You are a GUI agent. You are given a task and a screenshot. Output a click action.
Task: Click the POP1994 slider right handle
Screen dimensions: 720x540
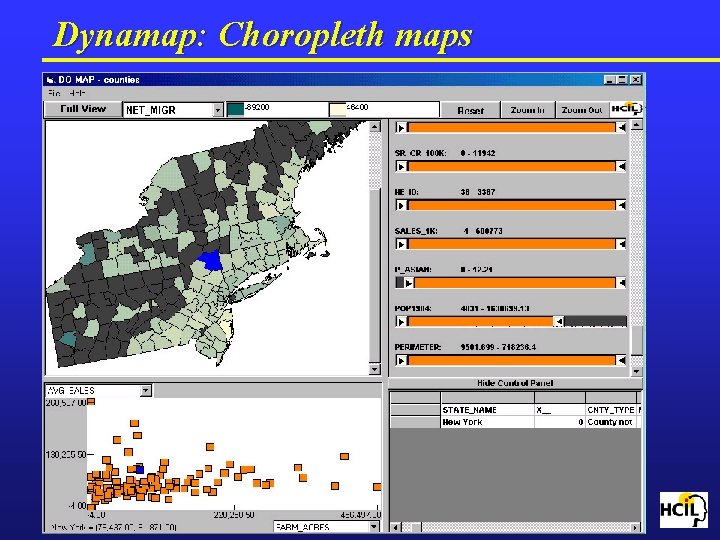click(x=559, y=322)
